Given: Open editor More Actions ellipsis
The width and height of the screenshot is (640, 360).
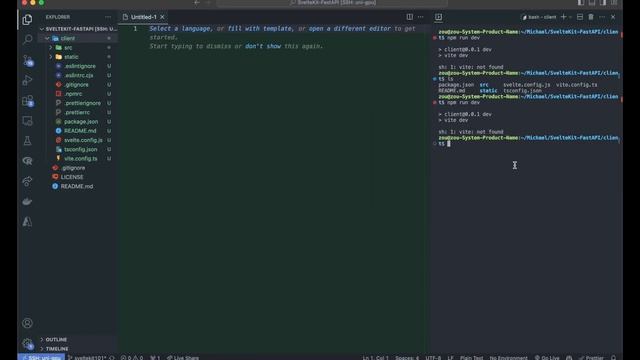Looking at the screenshot, I should click(x=421, y=17).
